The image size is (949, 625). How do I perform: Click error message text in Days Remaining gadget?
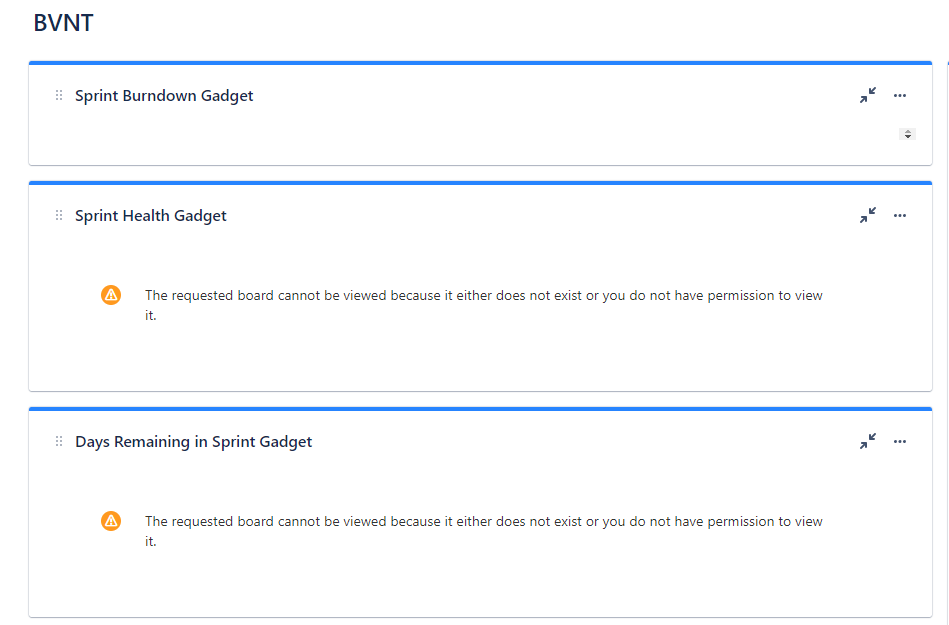484,531
